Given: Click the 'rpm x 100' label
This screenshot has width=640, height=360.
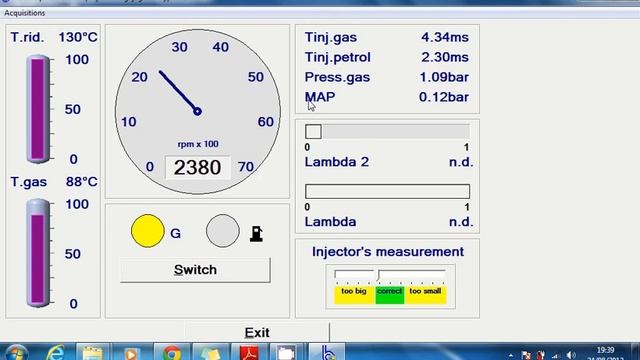Looking at the screenshot, I should coord(198,144).
